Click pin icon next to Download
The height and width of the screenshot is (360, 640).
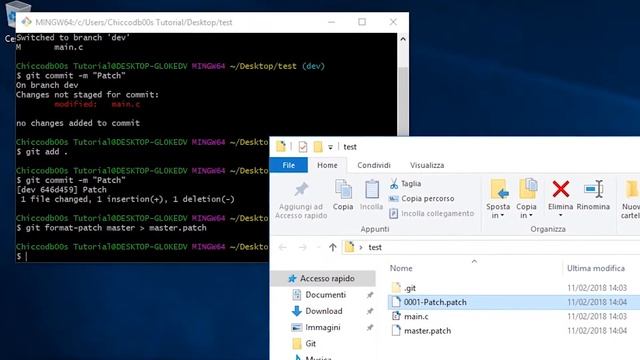[x=370, y=311]
